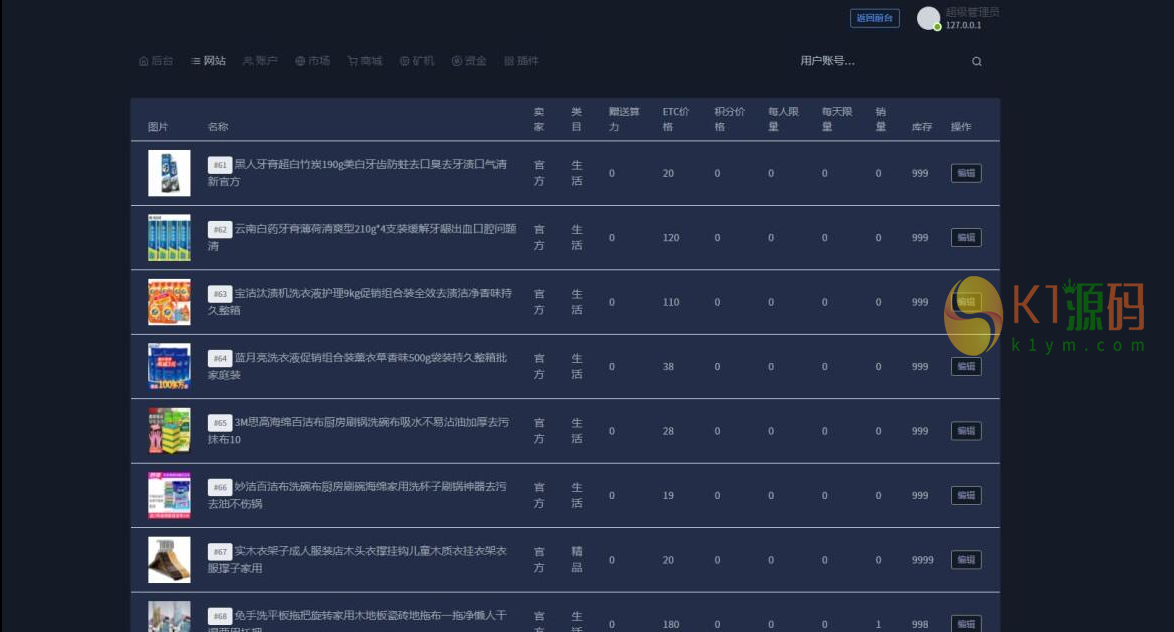
Task: Click the #67 ID badge
Action: coord(219,552)
